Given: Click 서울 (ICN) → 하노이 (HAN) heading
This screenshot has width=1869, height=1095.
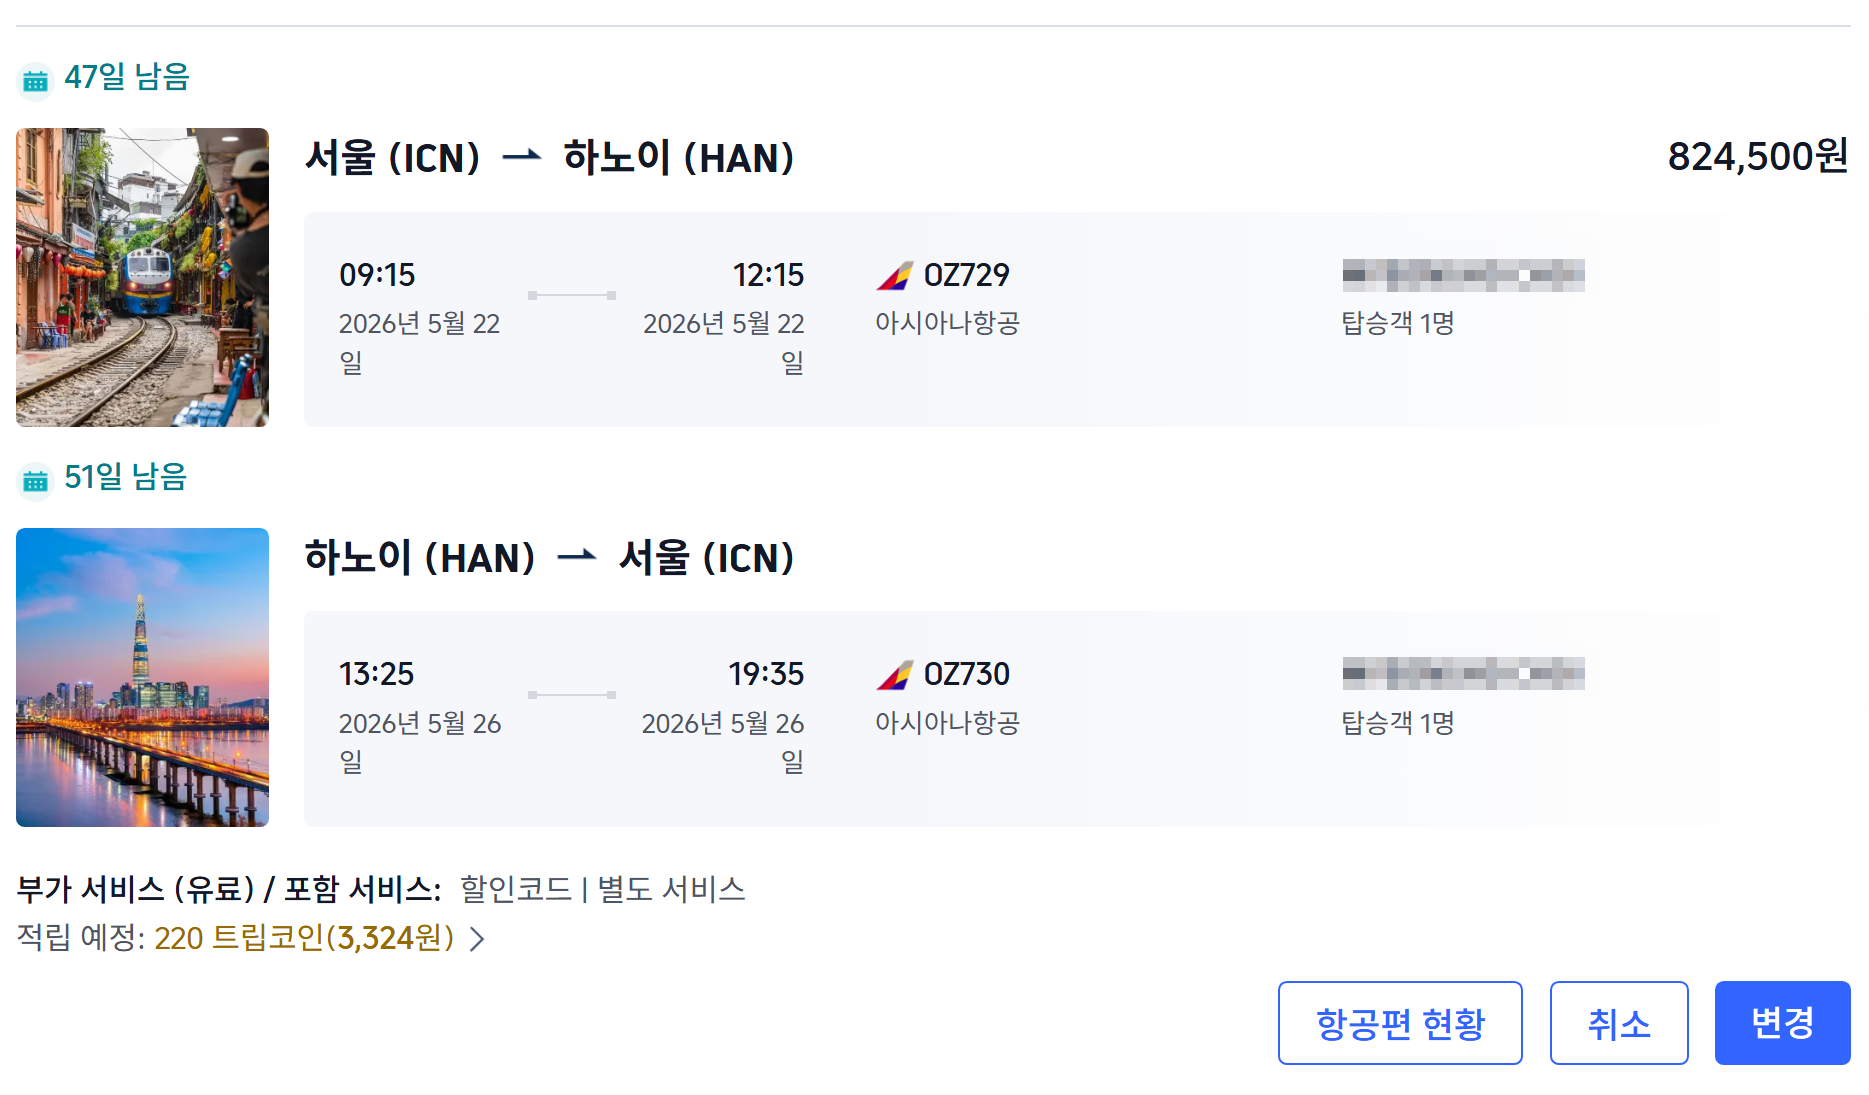Looking at the screenshot, I should pyautogui.click(x=549, y=158).
